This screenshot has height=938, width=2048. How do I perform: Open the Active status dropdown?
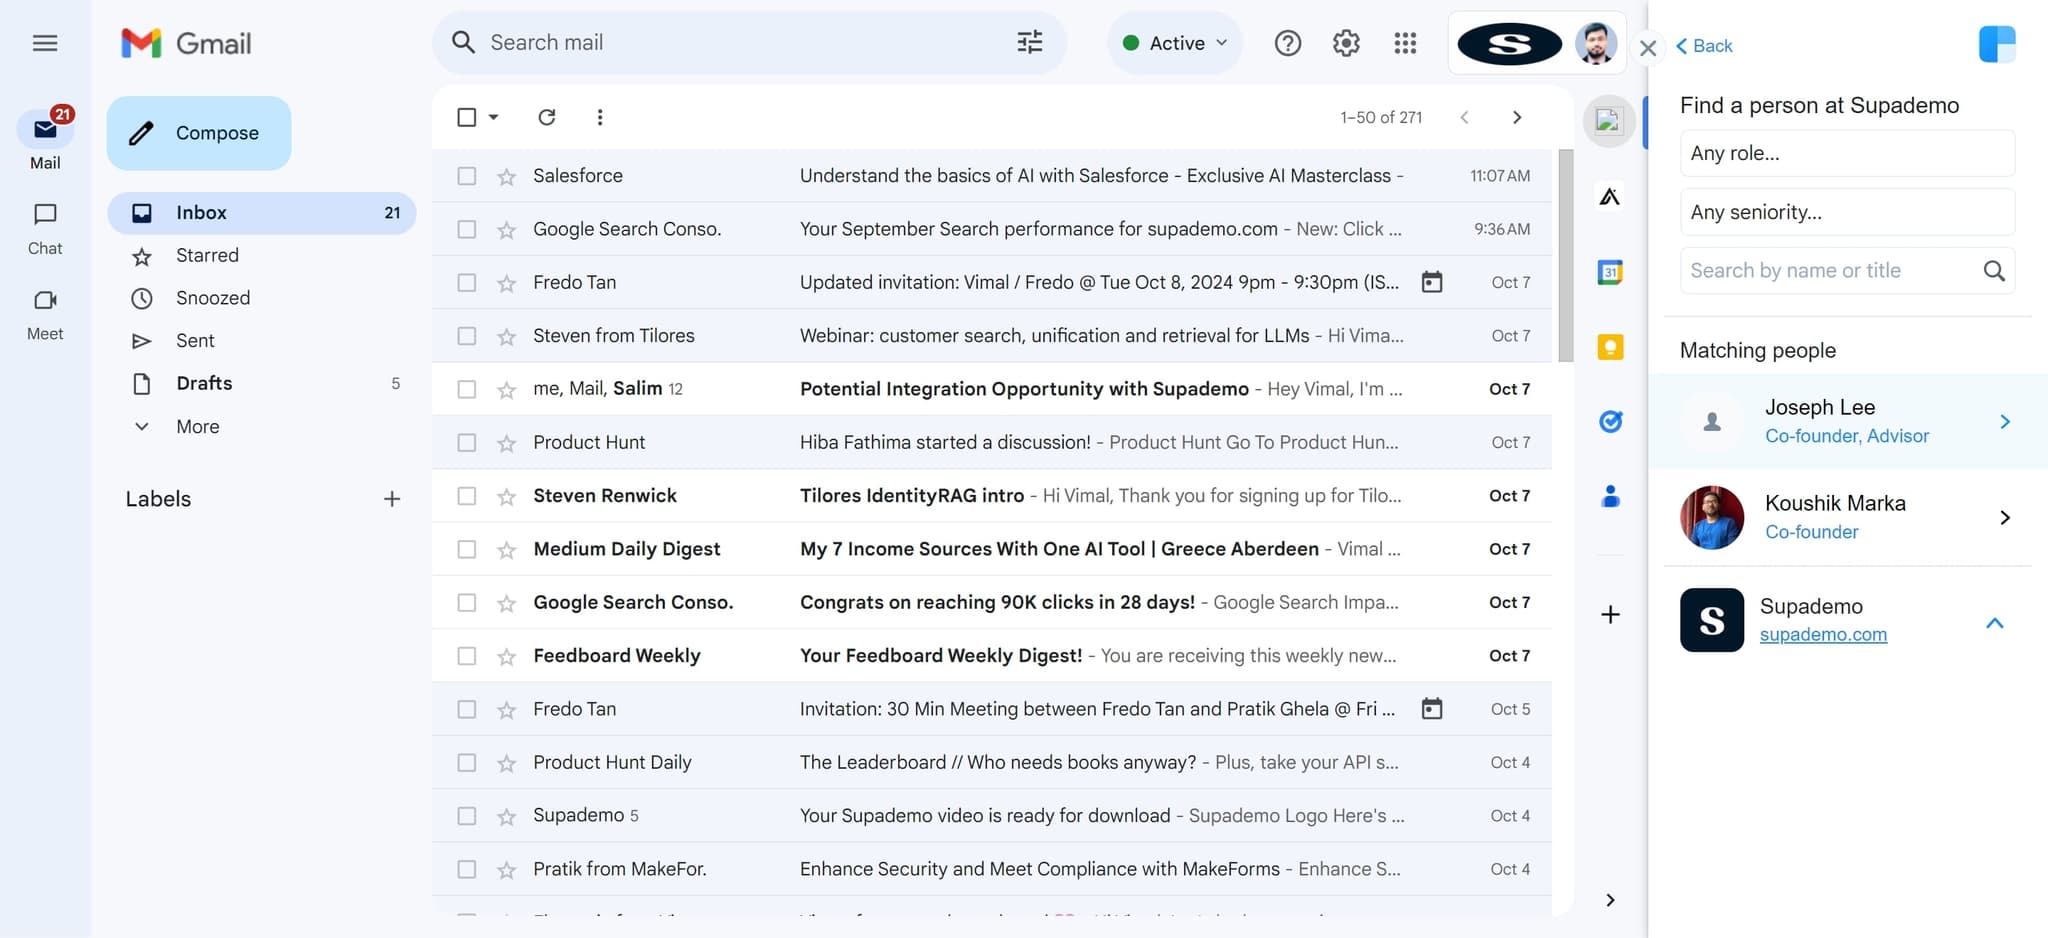click(x=1175, y=43)
